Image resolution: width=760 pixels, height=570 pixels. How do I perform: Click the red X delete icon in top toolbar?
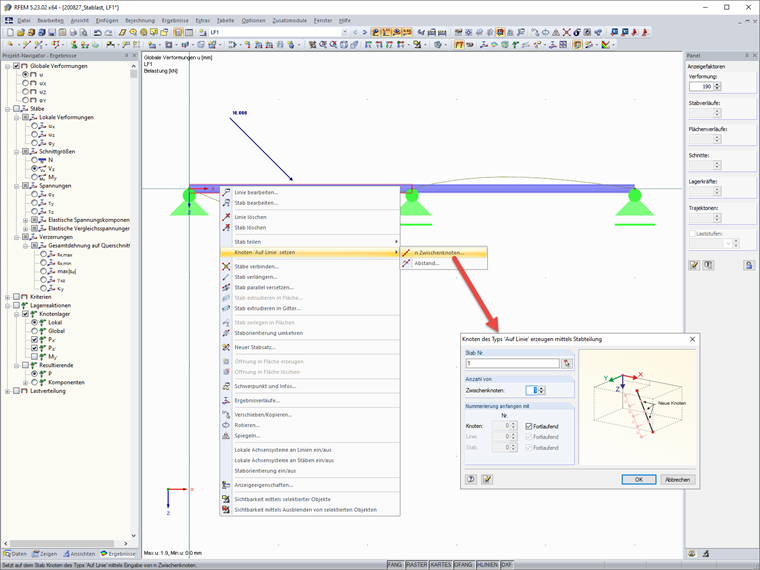coord(566,32)
